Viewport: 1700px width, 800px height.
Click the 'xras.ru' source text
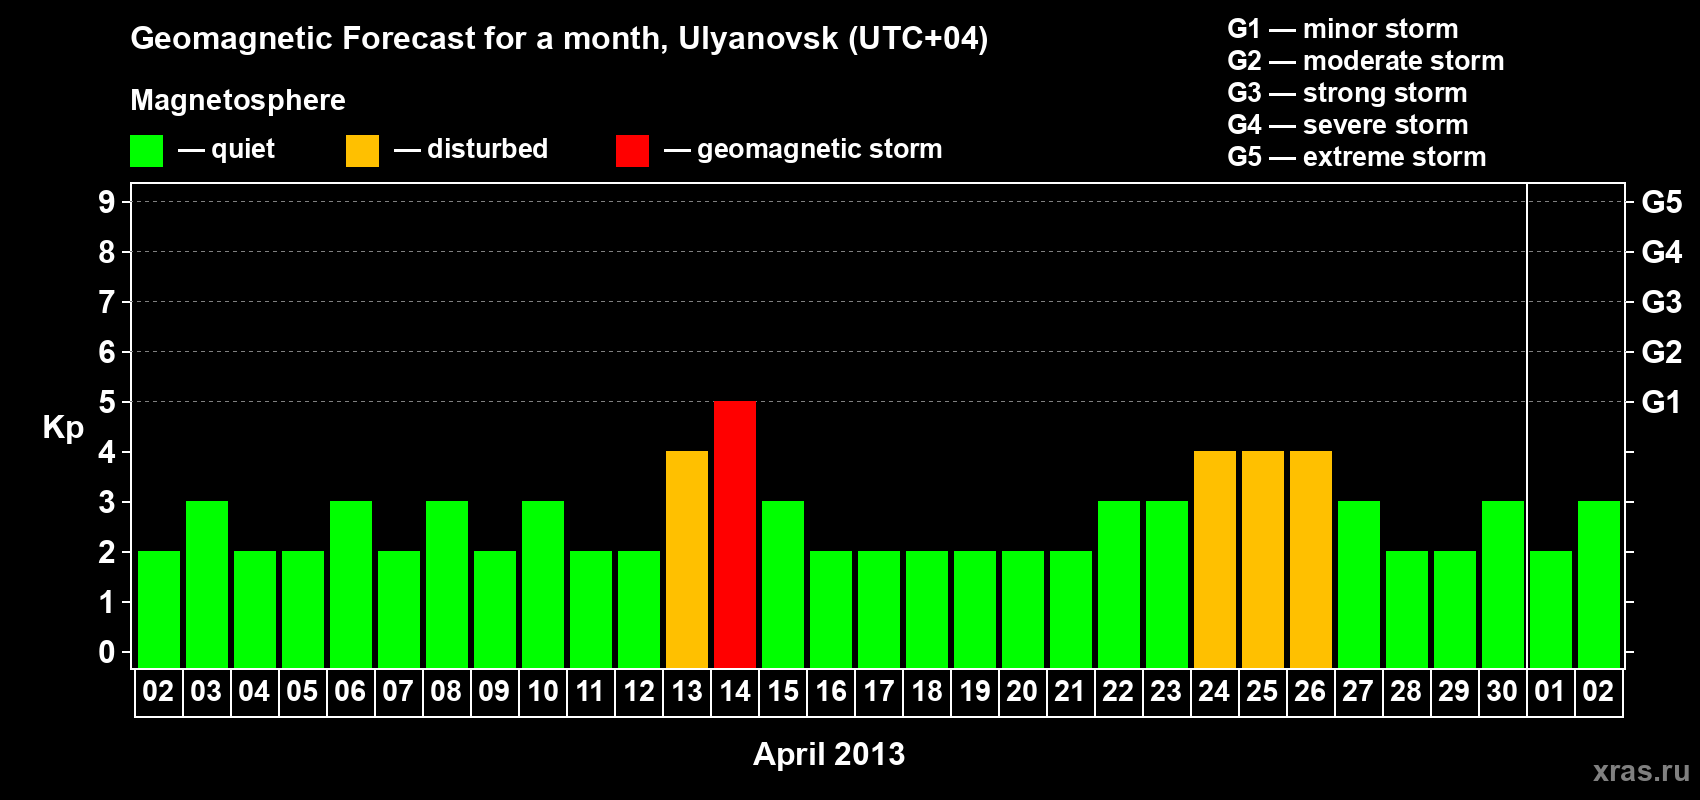coord(1641,771)
